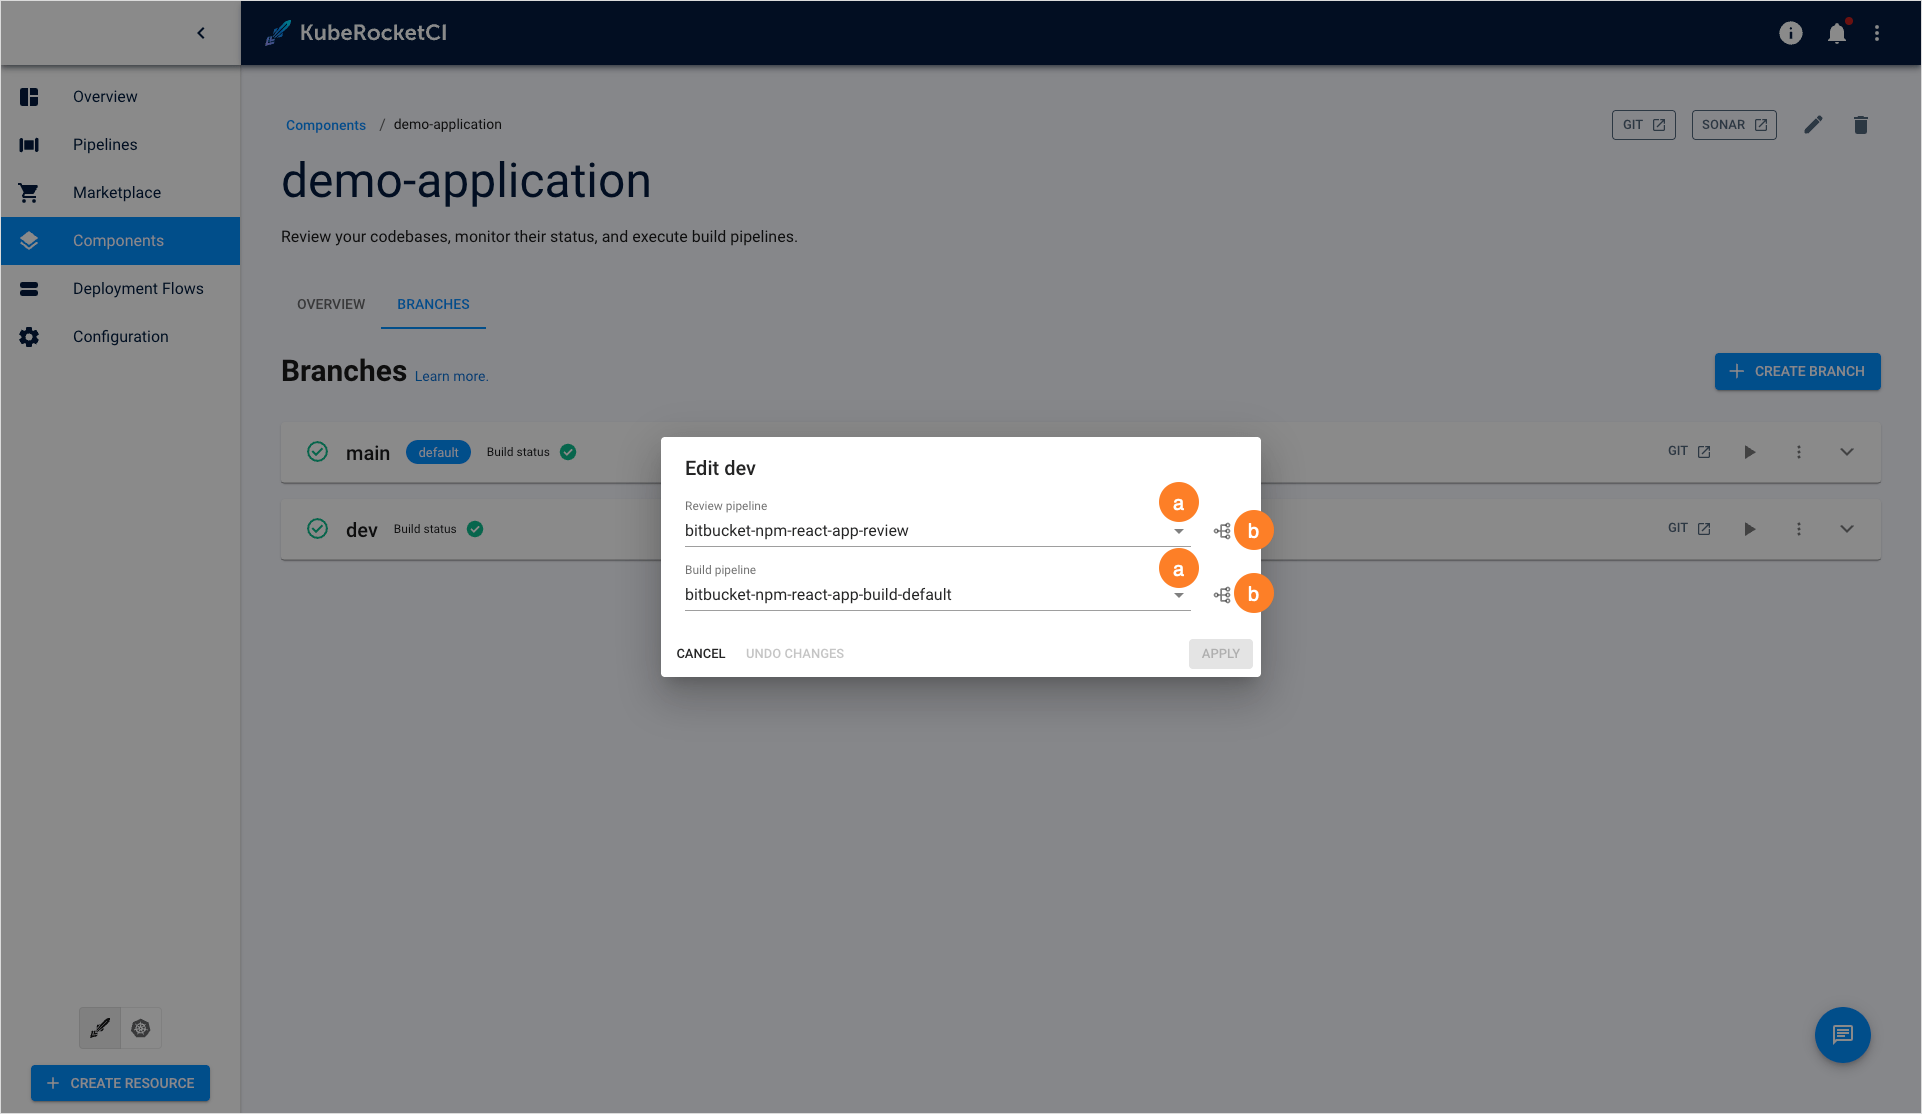Click the Build status check icon for dev
The height and width of the screenshot is (1114, 1922).
pyautogui.click(x=475, y=529)
